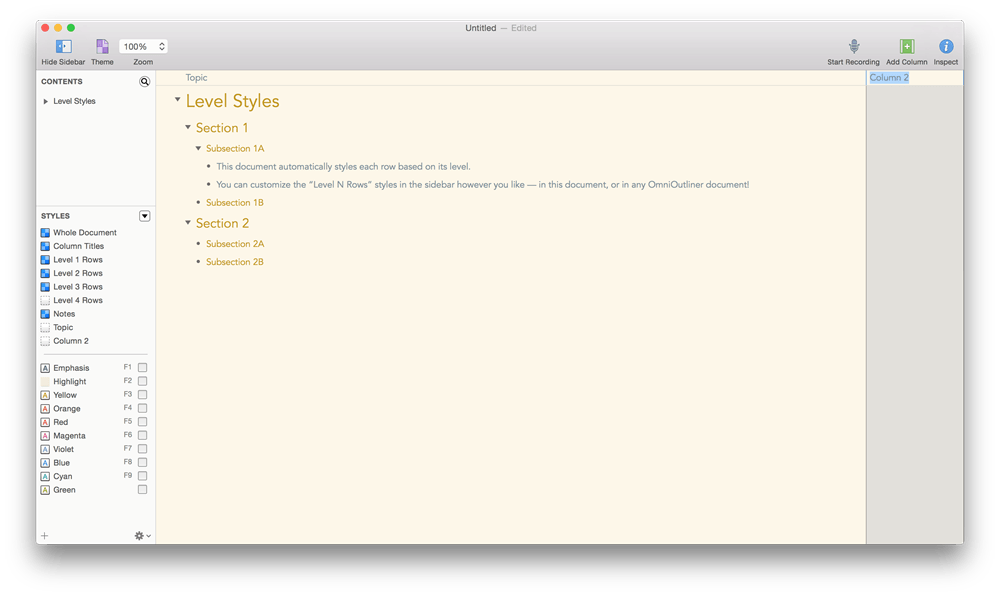Screen dimensions: 1000x595
Task: Click the Start Recording microphone icon
Action: pyautogui.click(x=854, y=46)
